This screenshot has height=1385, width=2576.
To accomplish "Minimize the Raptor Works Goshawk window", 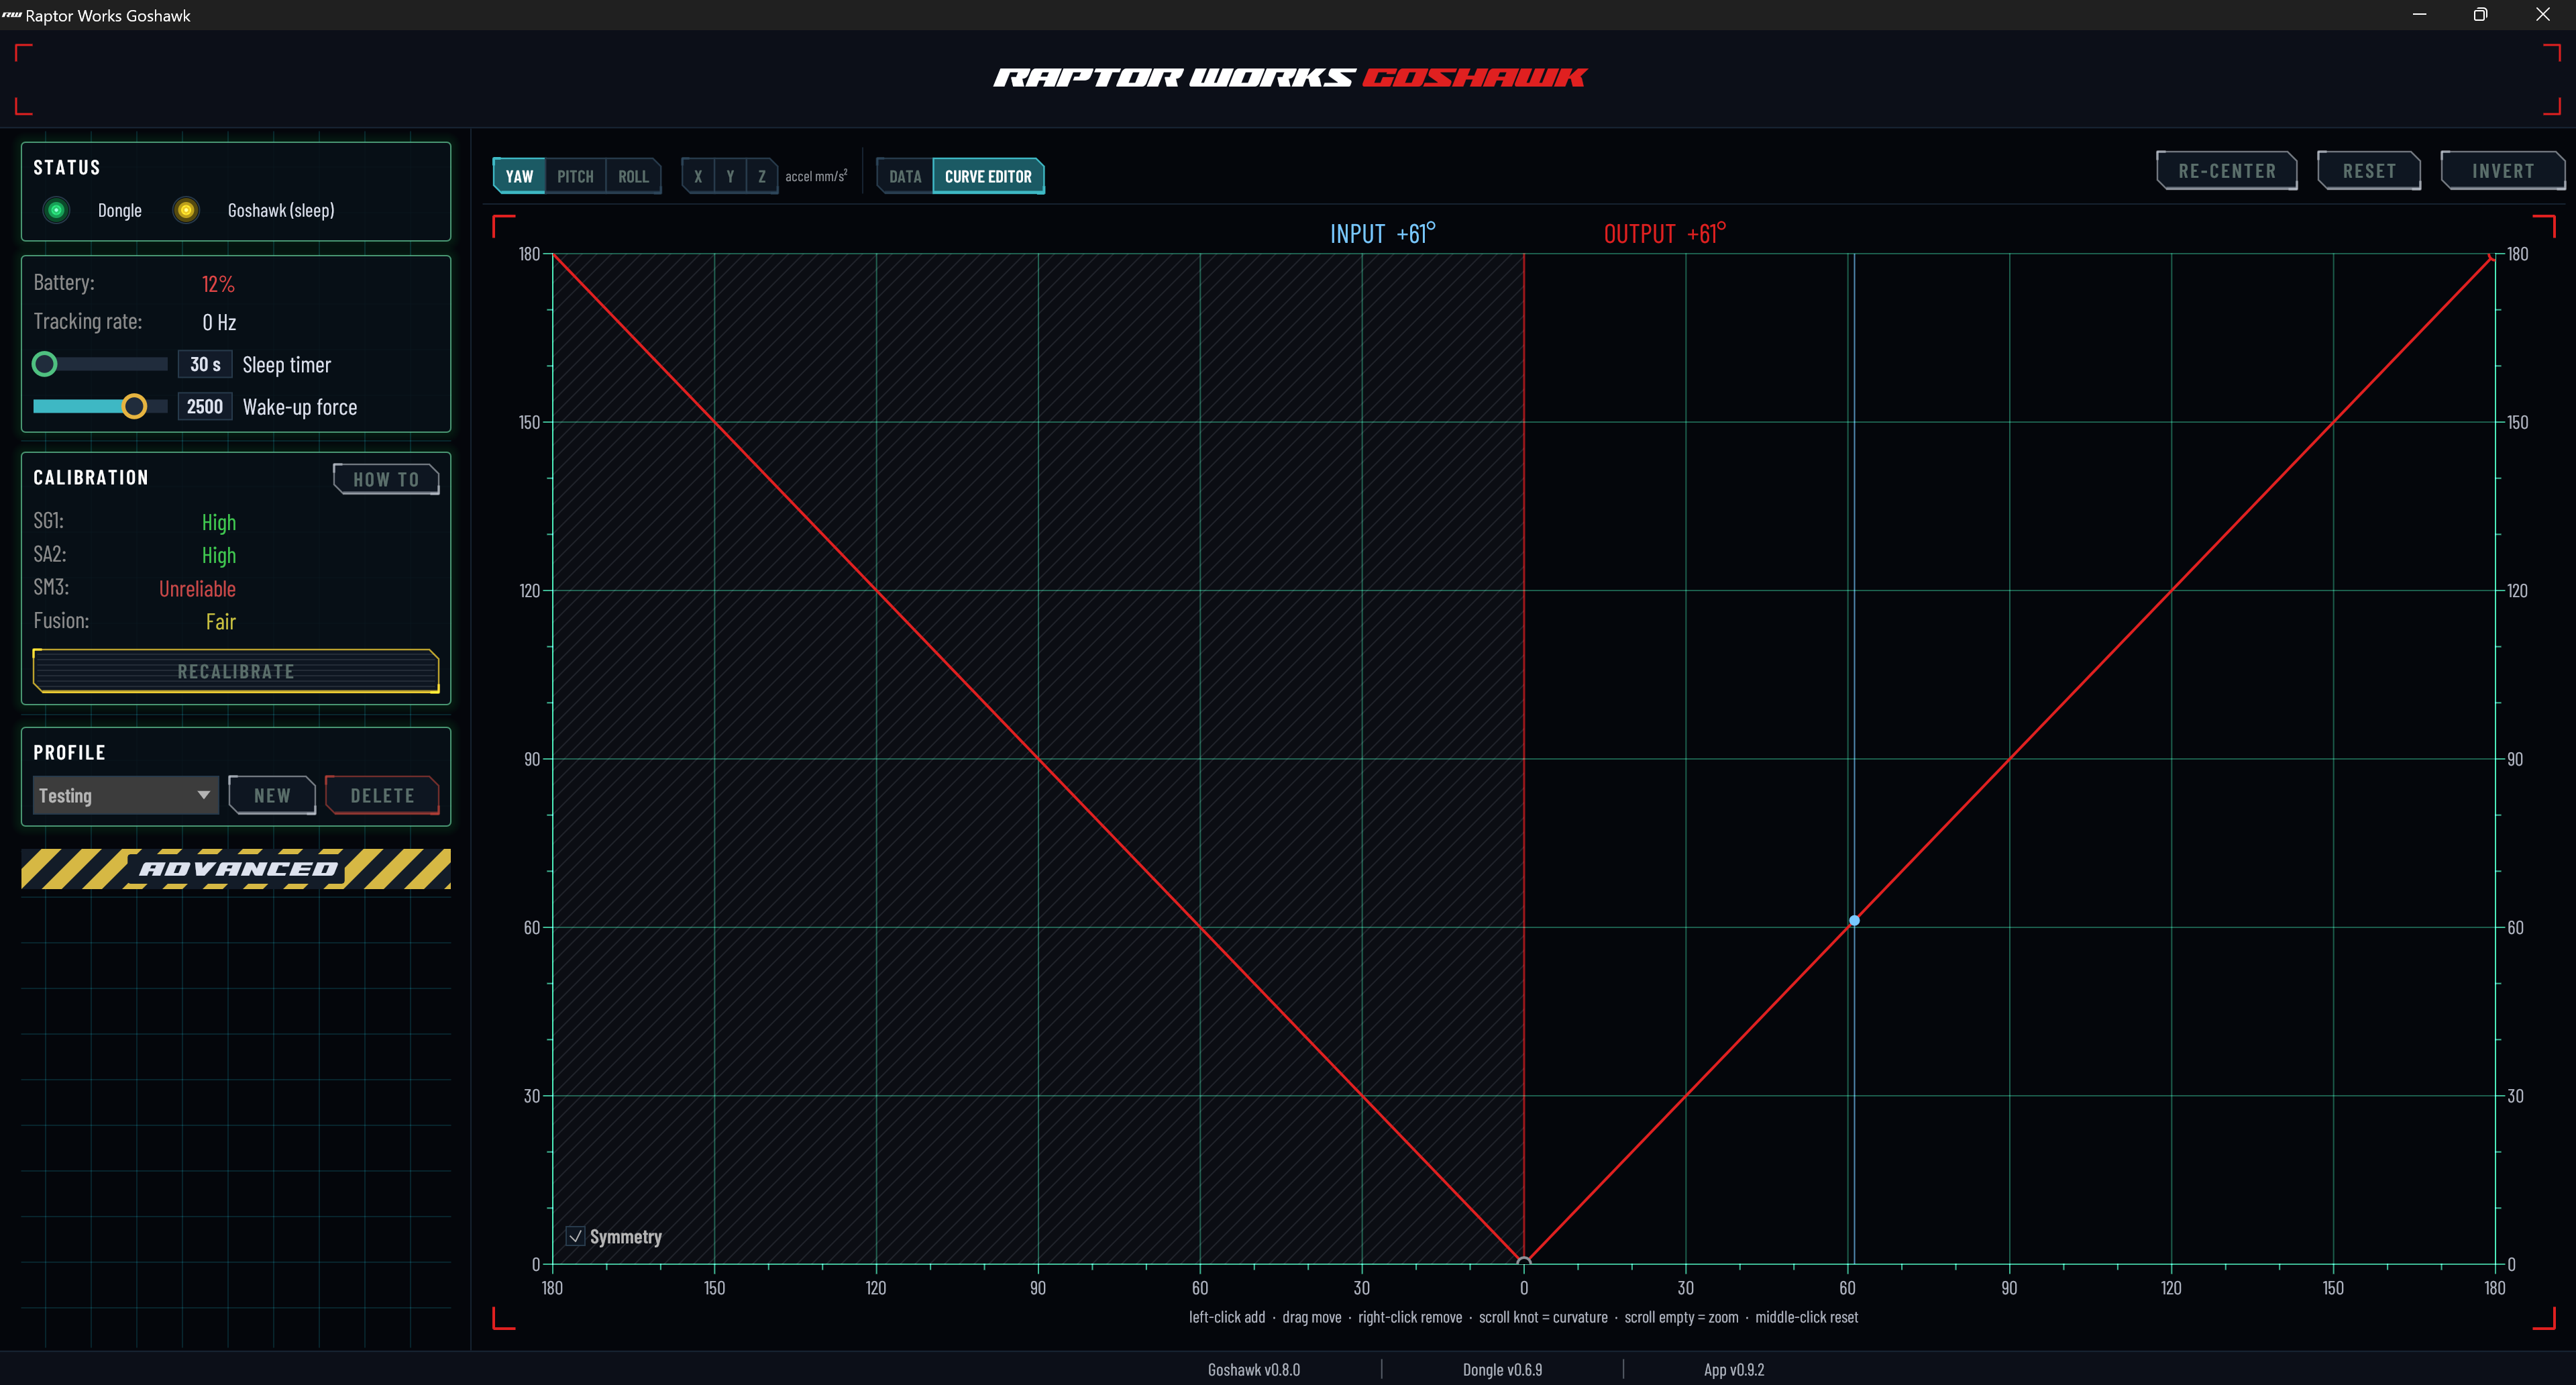I will [2420, 15].
